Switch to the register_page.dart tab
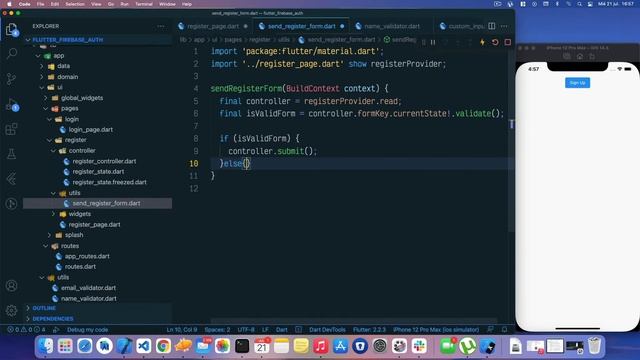640x360 pixels. [212, 26]
